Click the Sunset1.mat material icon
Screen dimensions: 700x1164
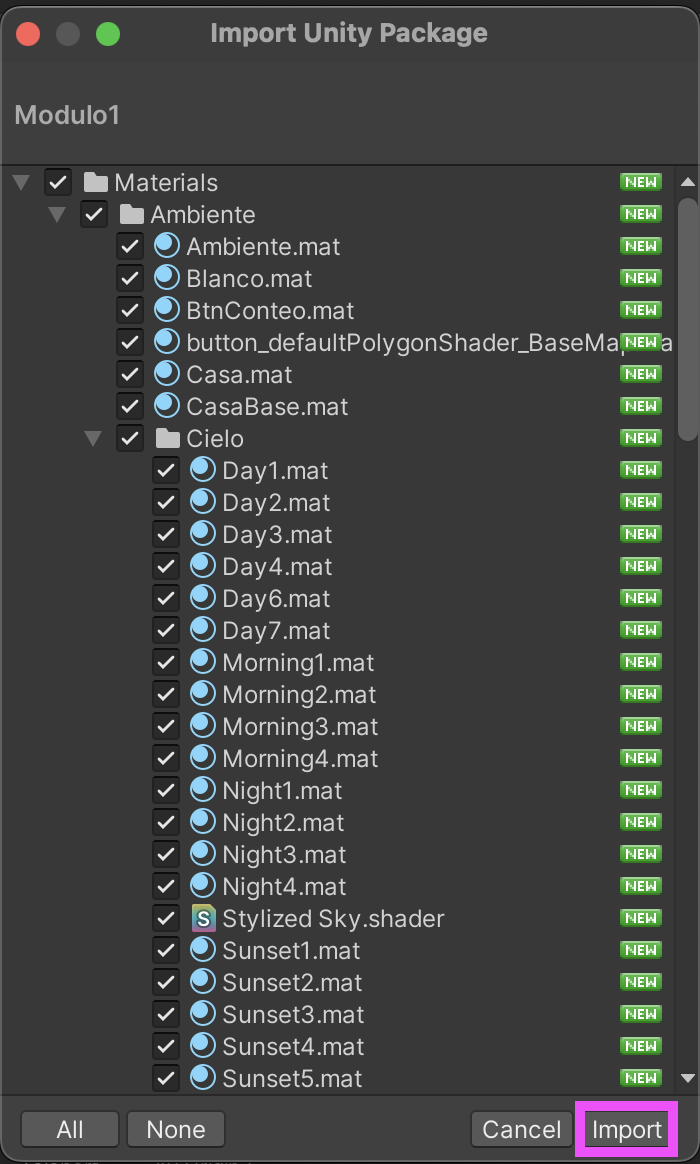click(203, 949)
